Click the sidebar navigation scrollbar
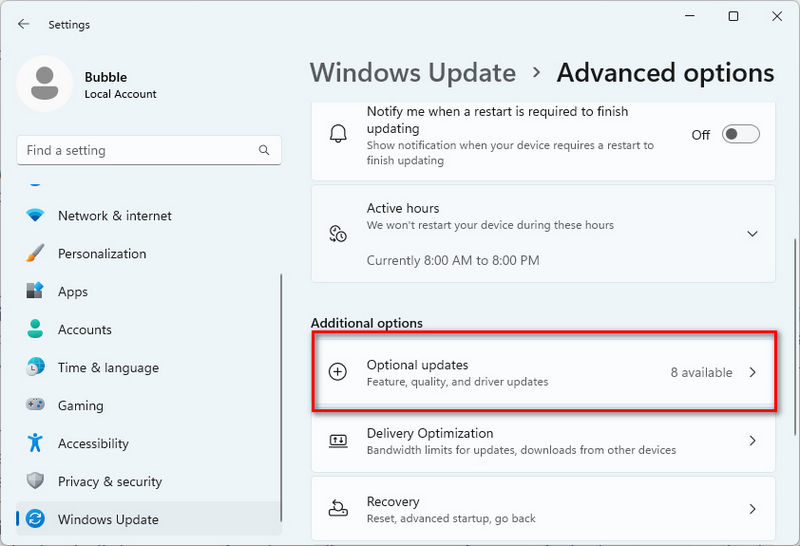 pyautogui.click(x=281, y=398)
